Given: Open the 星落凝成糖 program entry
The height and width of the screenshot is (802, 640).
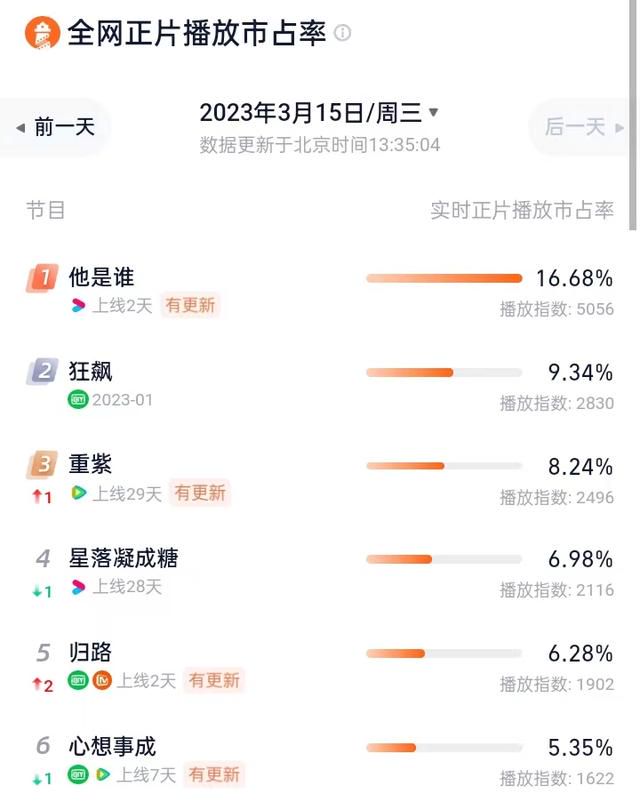Looking at the screenshot, I should (x=123, y=558).
